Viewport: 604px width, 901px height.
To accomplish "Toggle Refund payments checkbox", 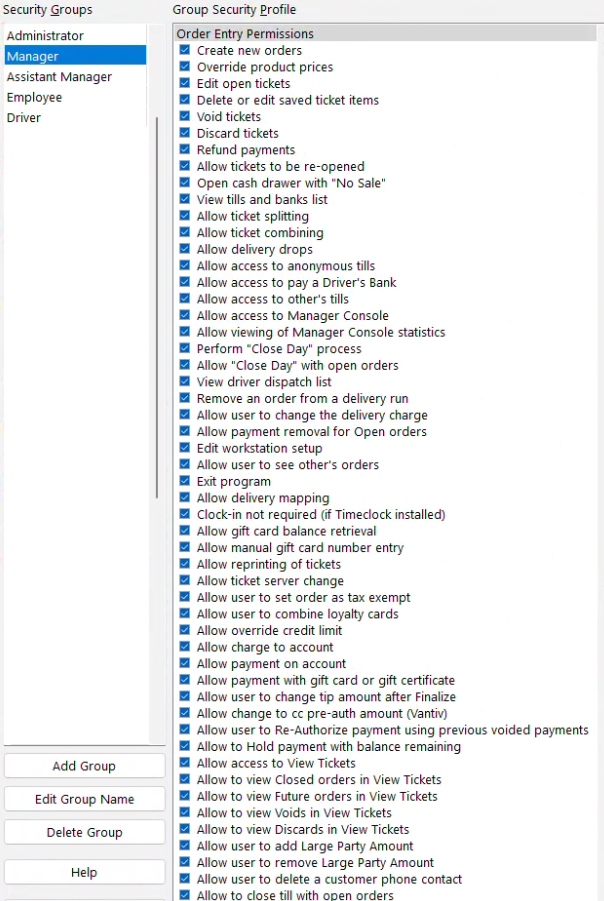I will coord(184,149).
